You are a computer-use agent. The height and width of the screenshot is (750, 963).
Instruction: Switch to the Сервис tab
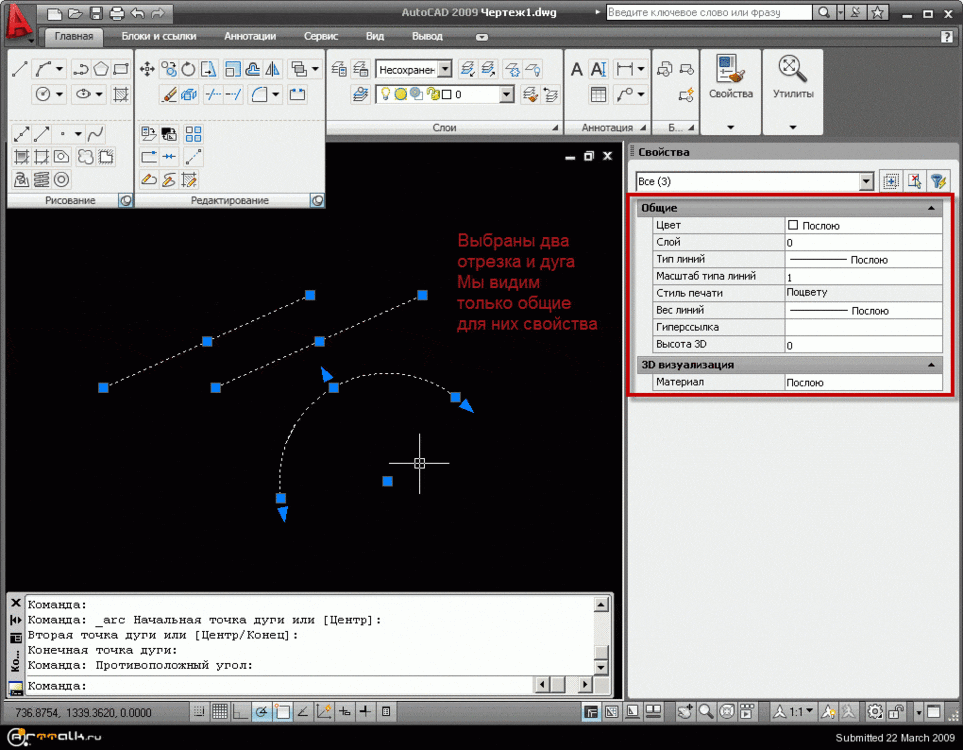[321, 36]
